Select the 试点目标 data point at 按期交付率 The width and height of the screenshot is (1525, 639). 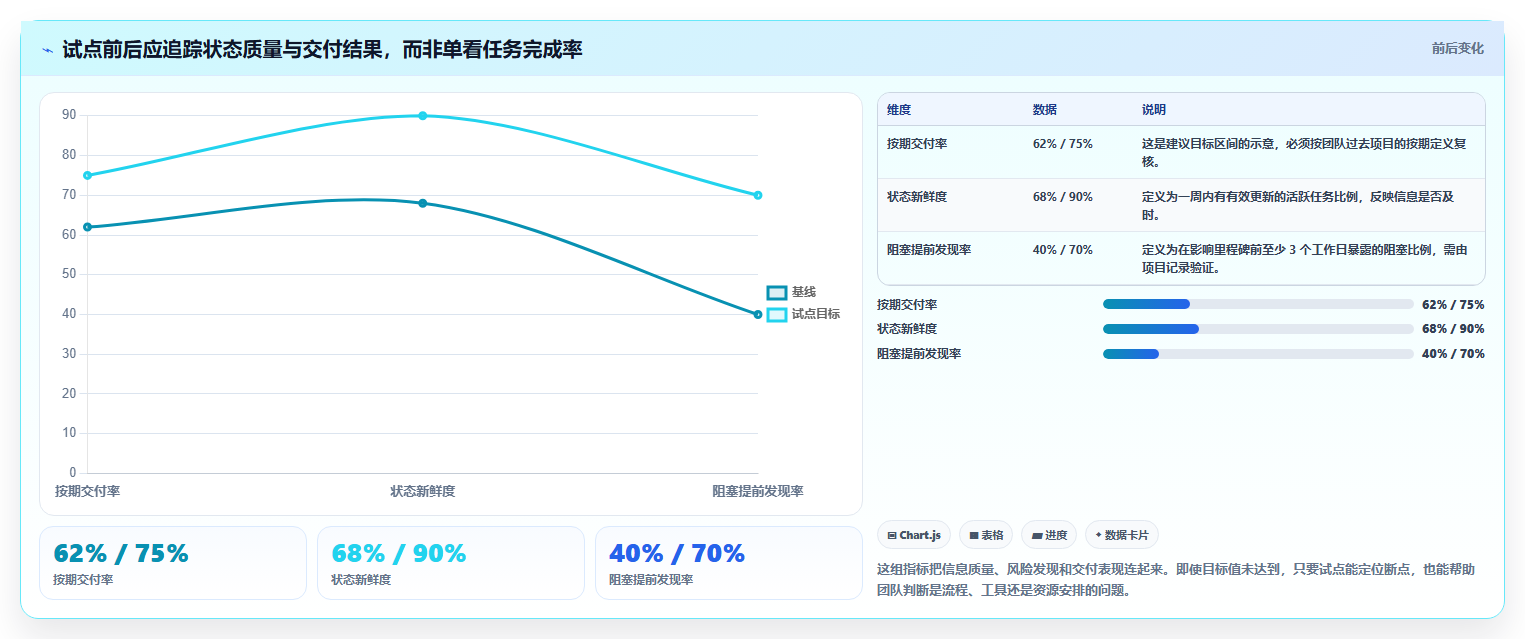point(87,175)
